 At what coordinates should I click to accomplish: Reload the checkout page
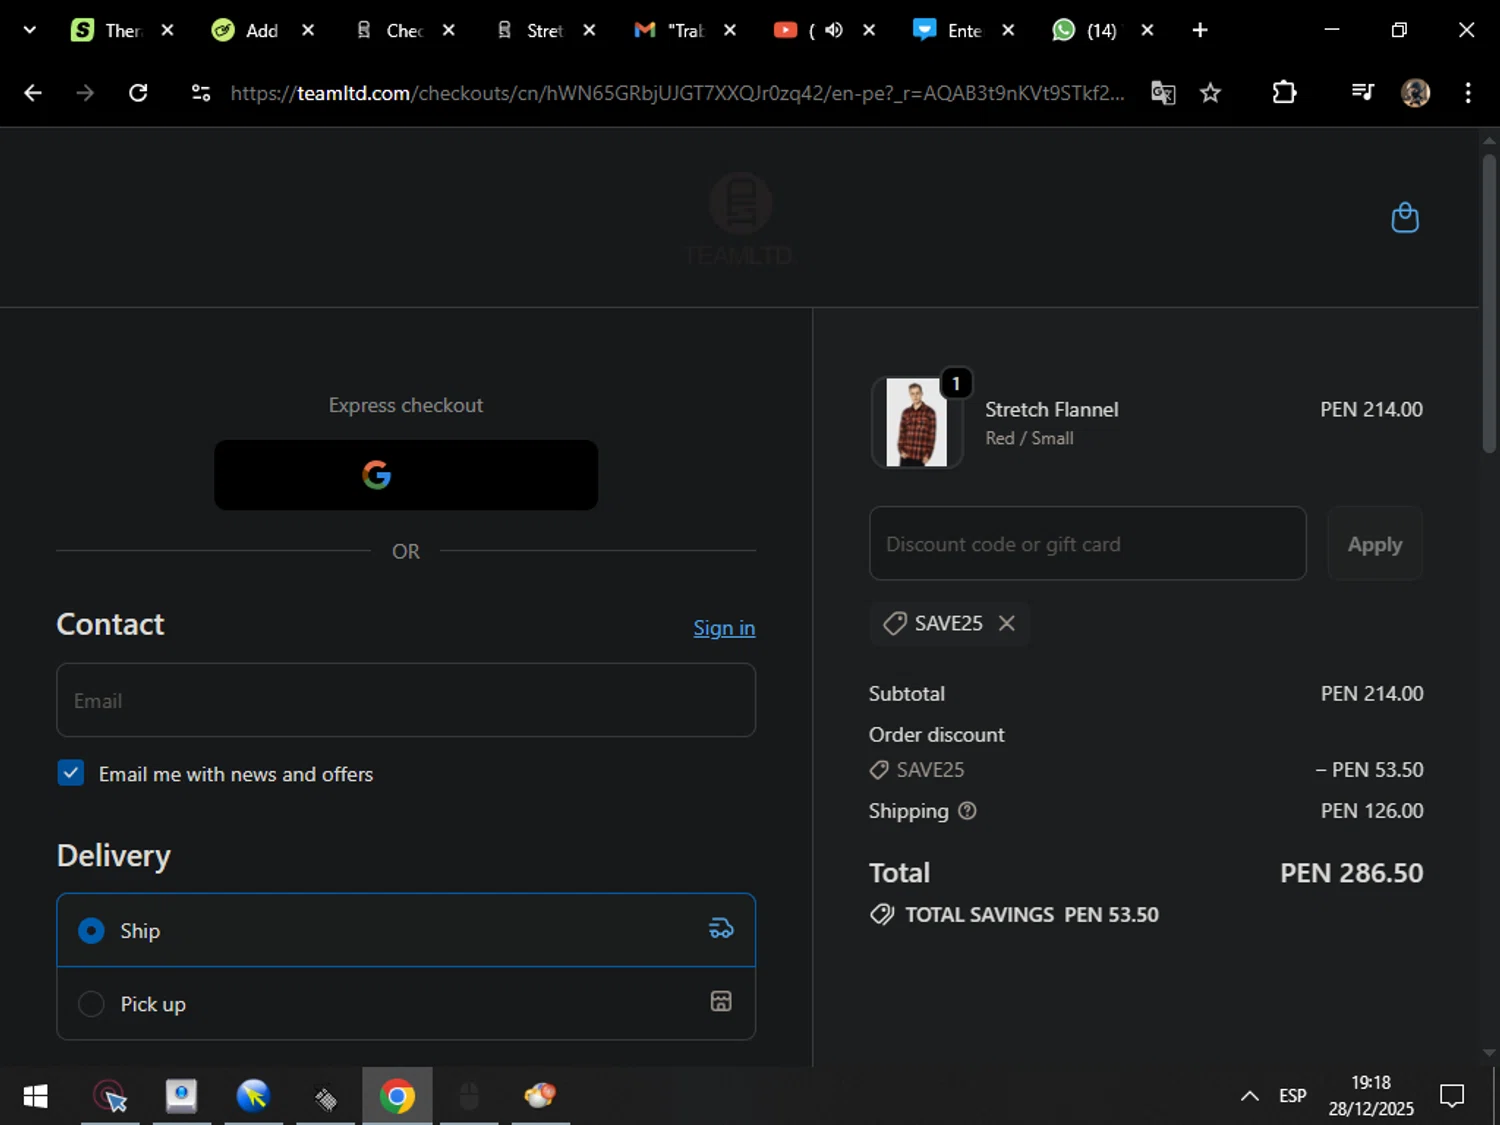pos(138,93)
